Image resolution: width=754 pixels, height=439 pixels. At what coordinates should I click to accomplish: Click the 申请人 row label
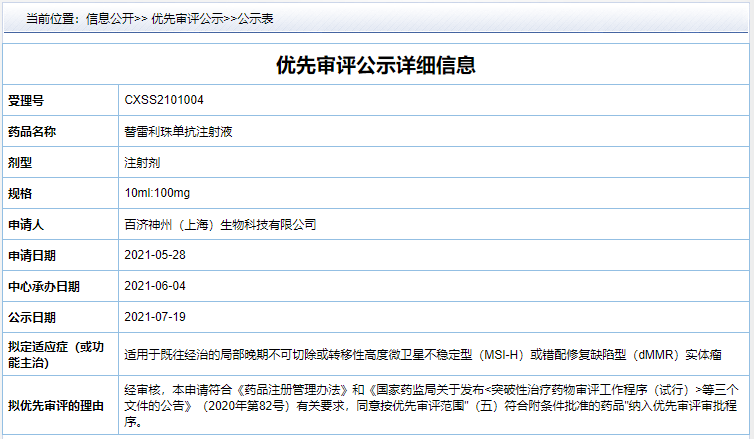[26, 225]
